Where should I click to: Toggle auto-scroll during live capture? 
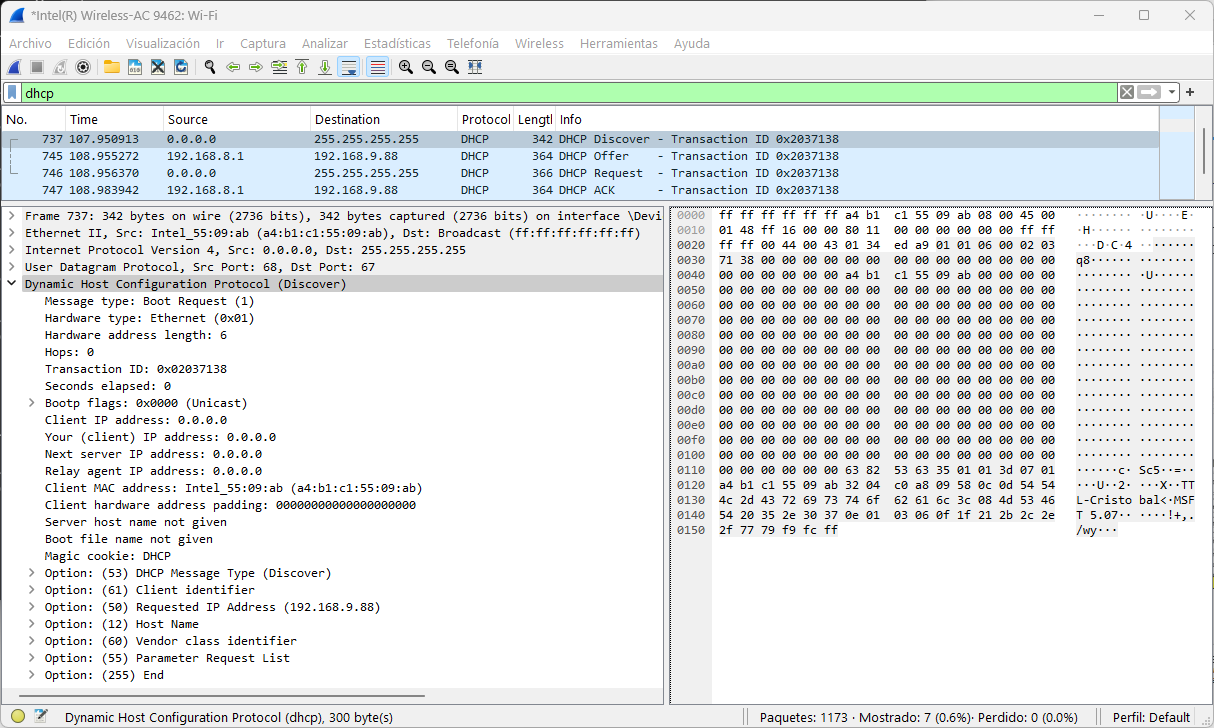[349, 67]
